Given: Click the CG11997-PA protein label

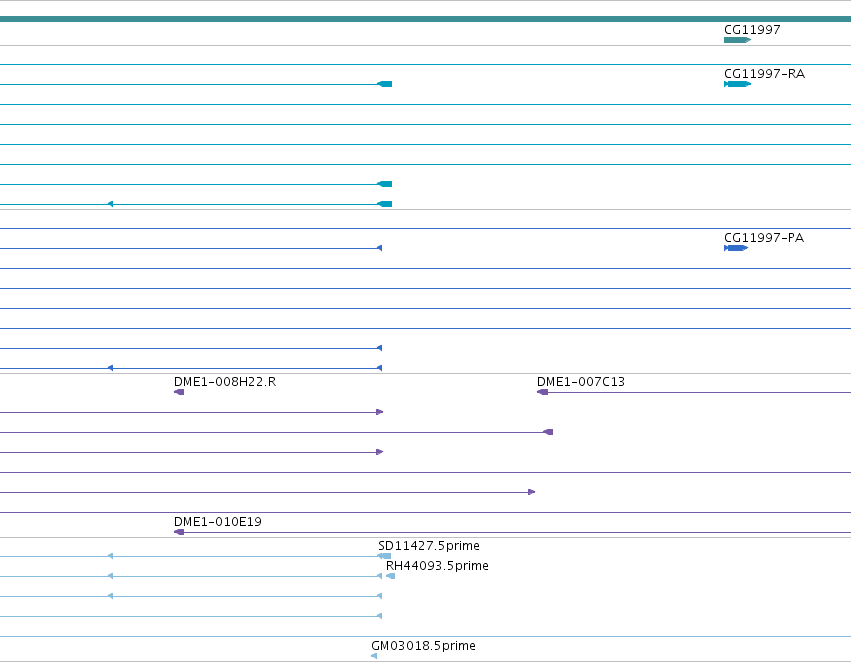Looking at the screenshot, I should [764, 238].
